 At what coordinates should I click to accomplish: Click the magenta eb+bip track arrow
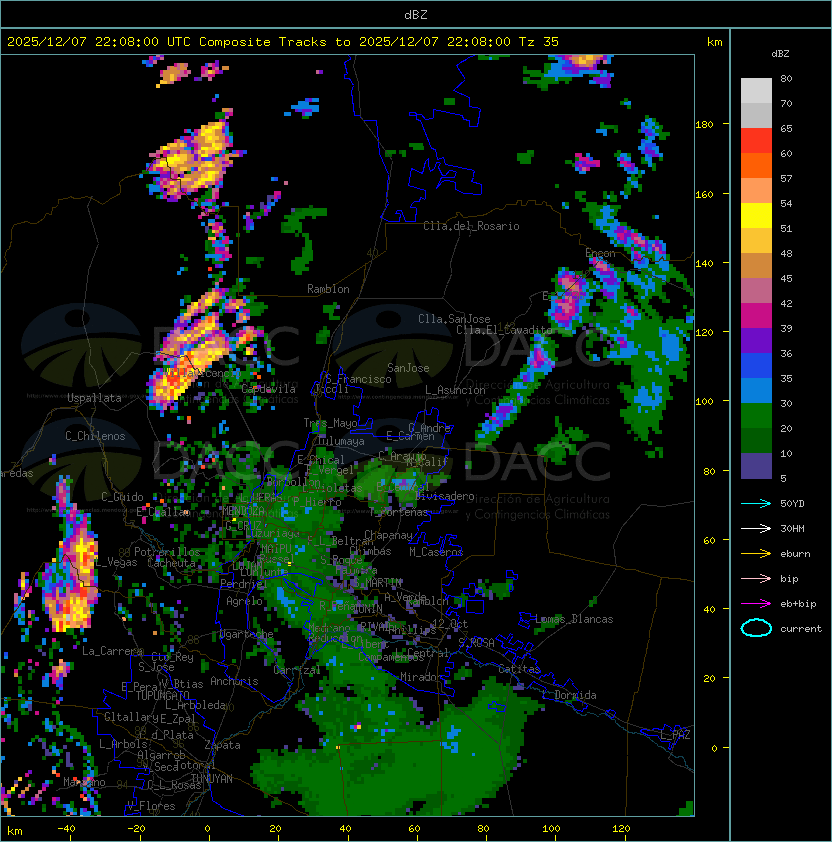tap(756, 604)
